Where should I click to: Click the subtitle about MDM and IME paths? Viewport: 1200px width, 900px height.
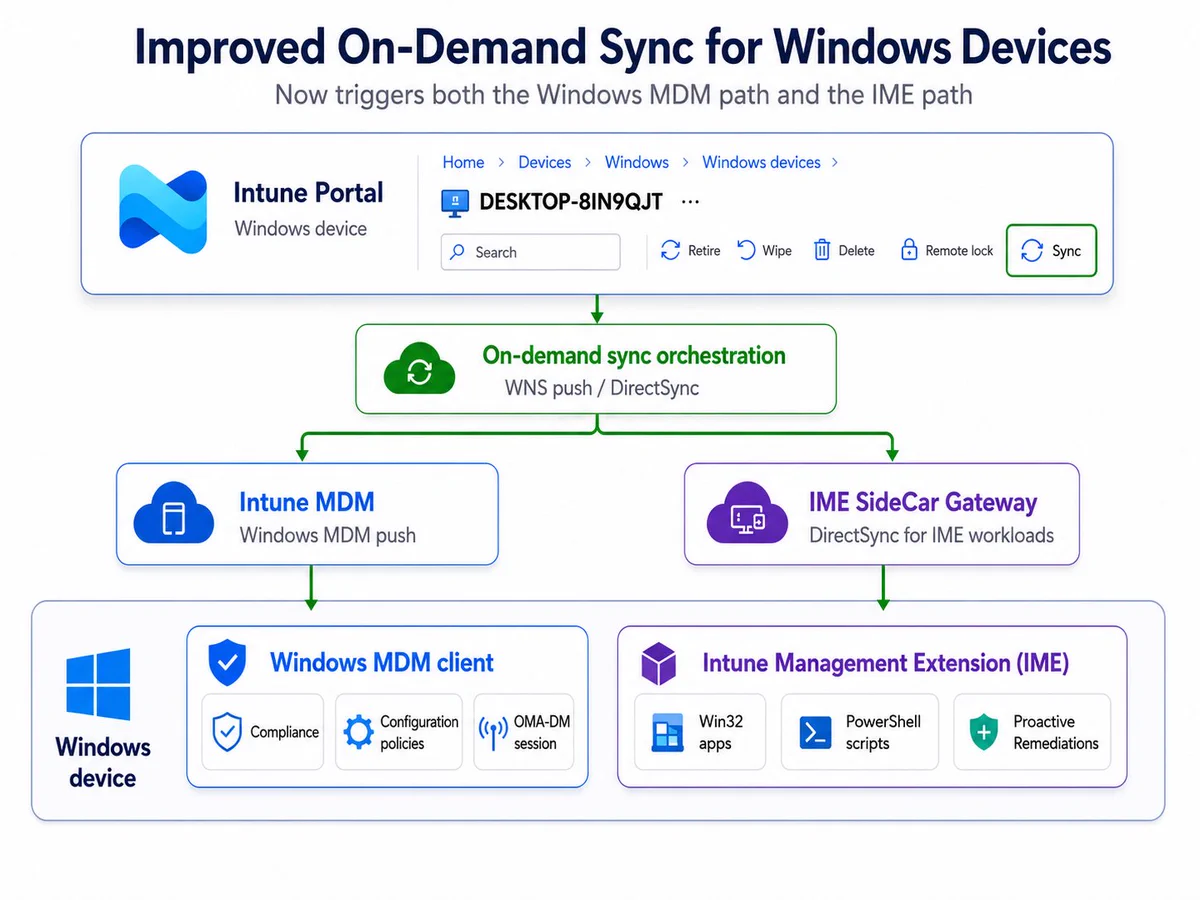click(x=624, y=95)
